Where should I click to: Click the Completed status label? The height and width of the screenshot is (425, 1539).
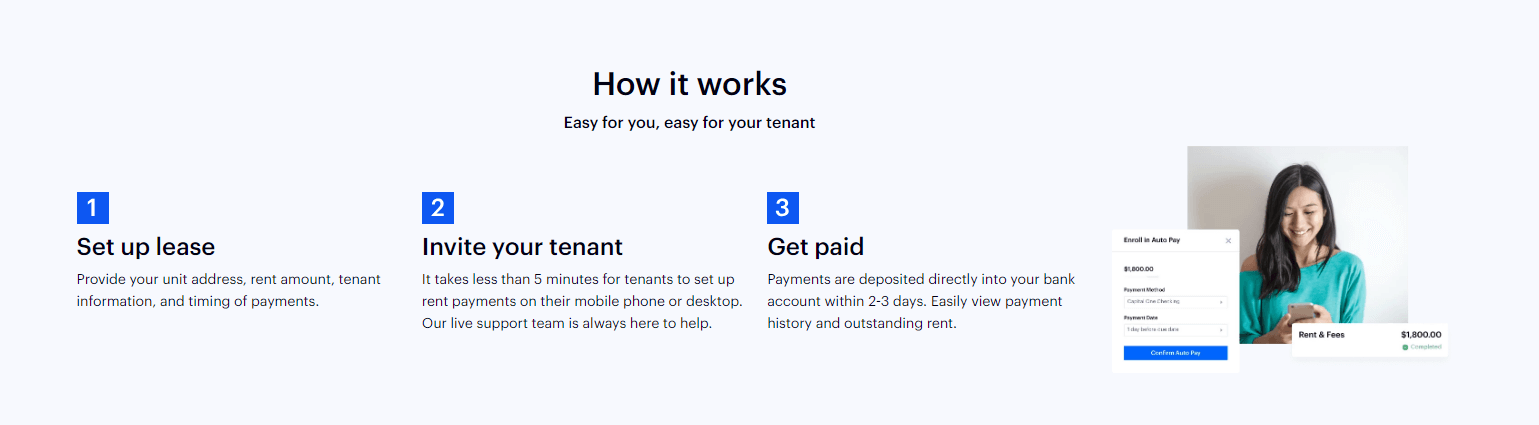point(1426,347)
